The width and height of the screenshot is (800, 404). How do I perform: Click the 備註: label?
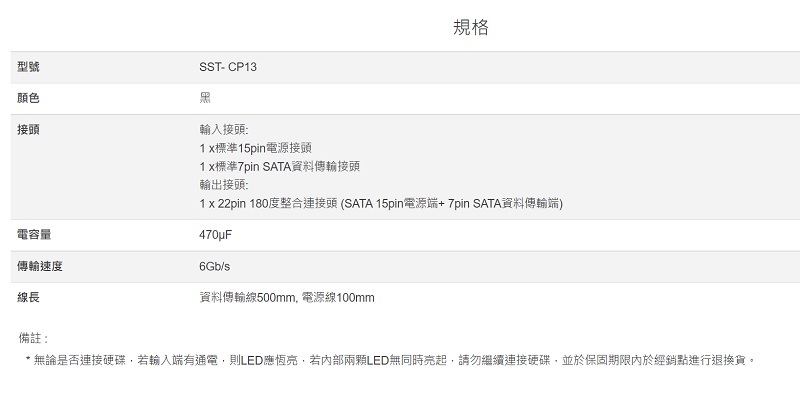pos(33,338)
